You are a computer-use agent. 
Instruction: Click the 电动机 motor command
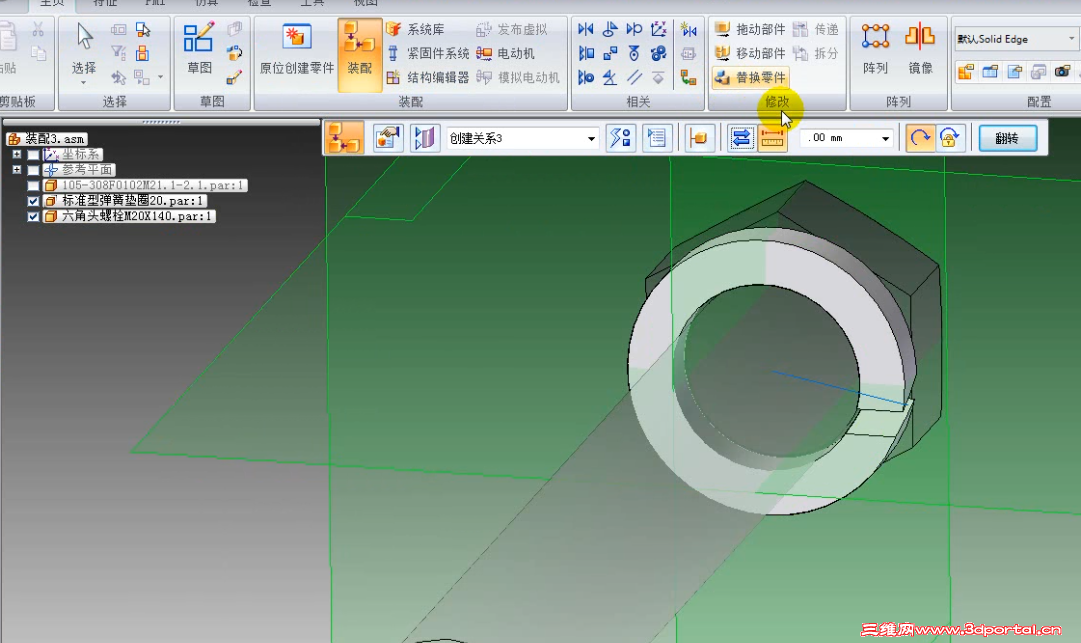tap(505, 53)
